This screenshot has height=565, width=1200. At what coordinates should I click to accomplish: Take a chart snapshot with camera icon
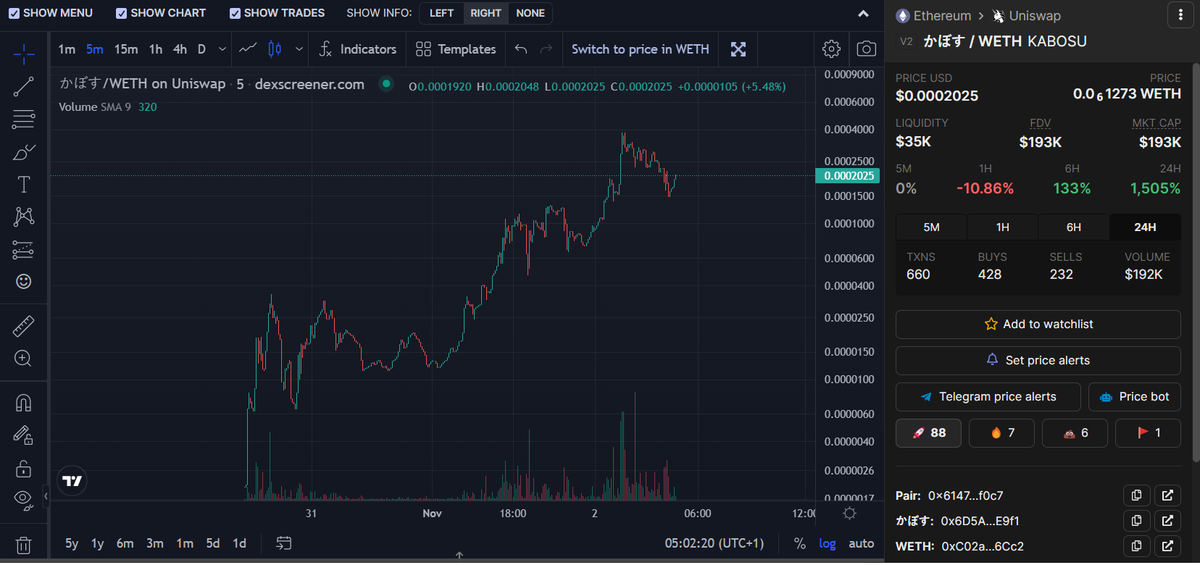tap(866, 49)
